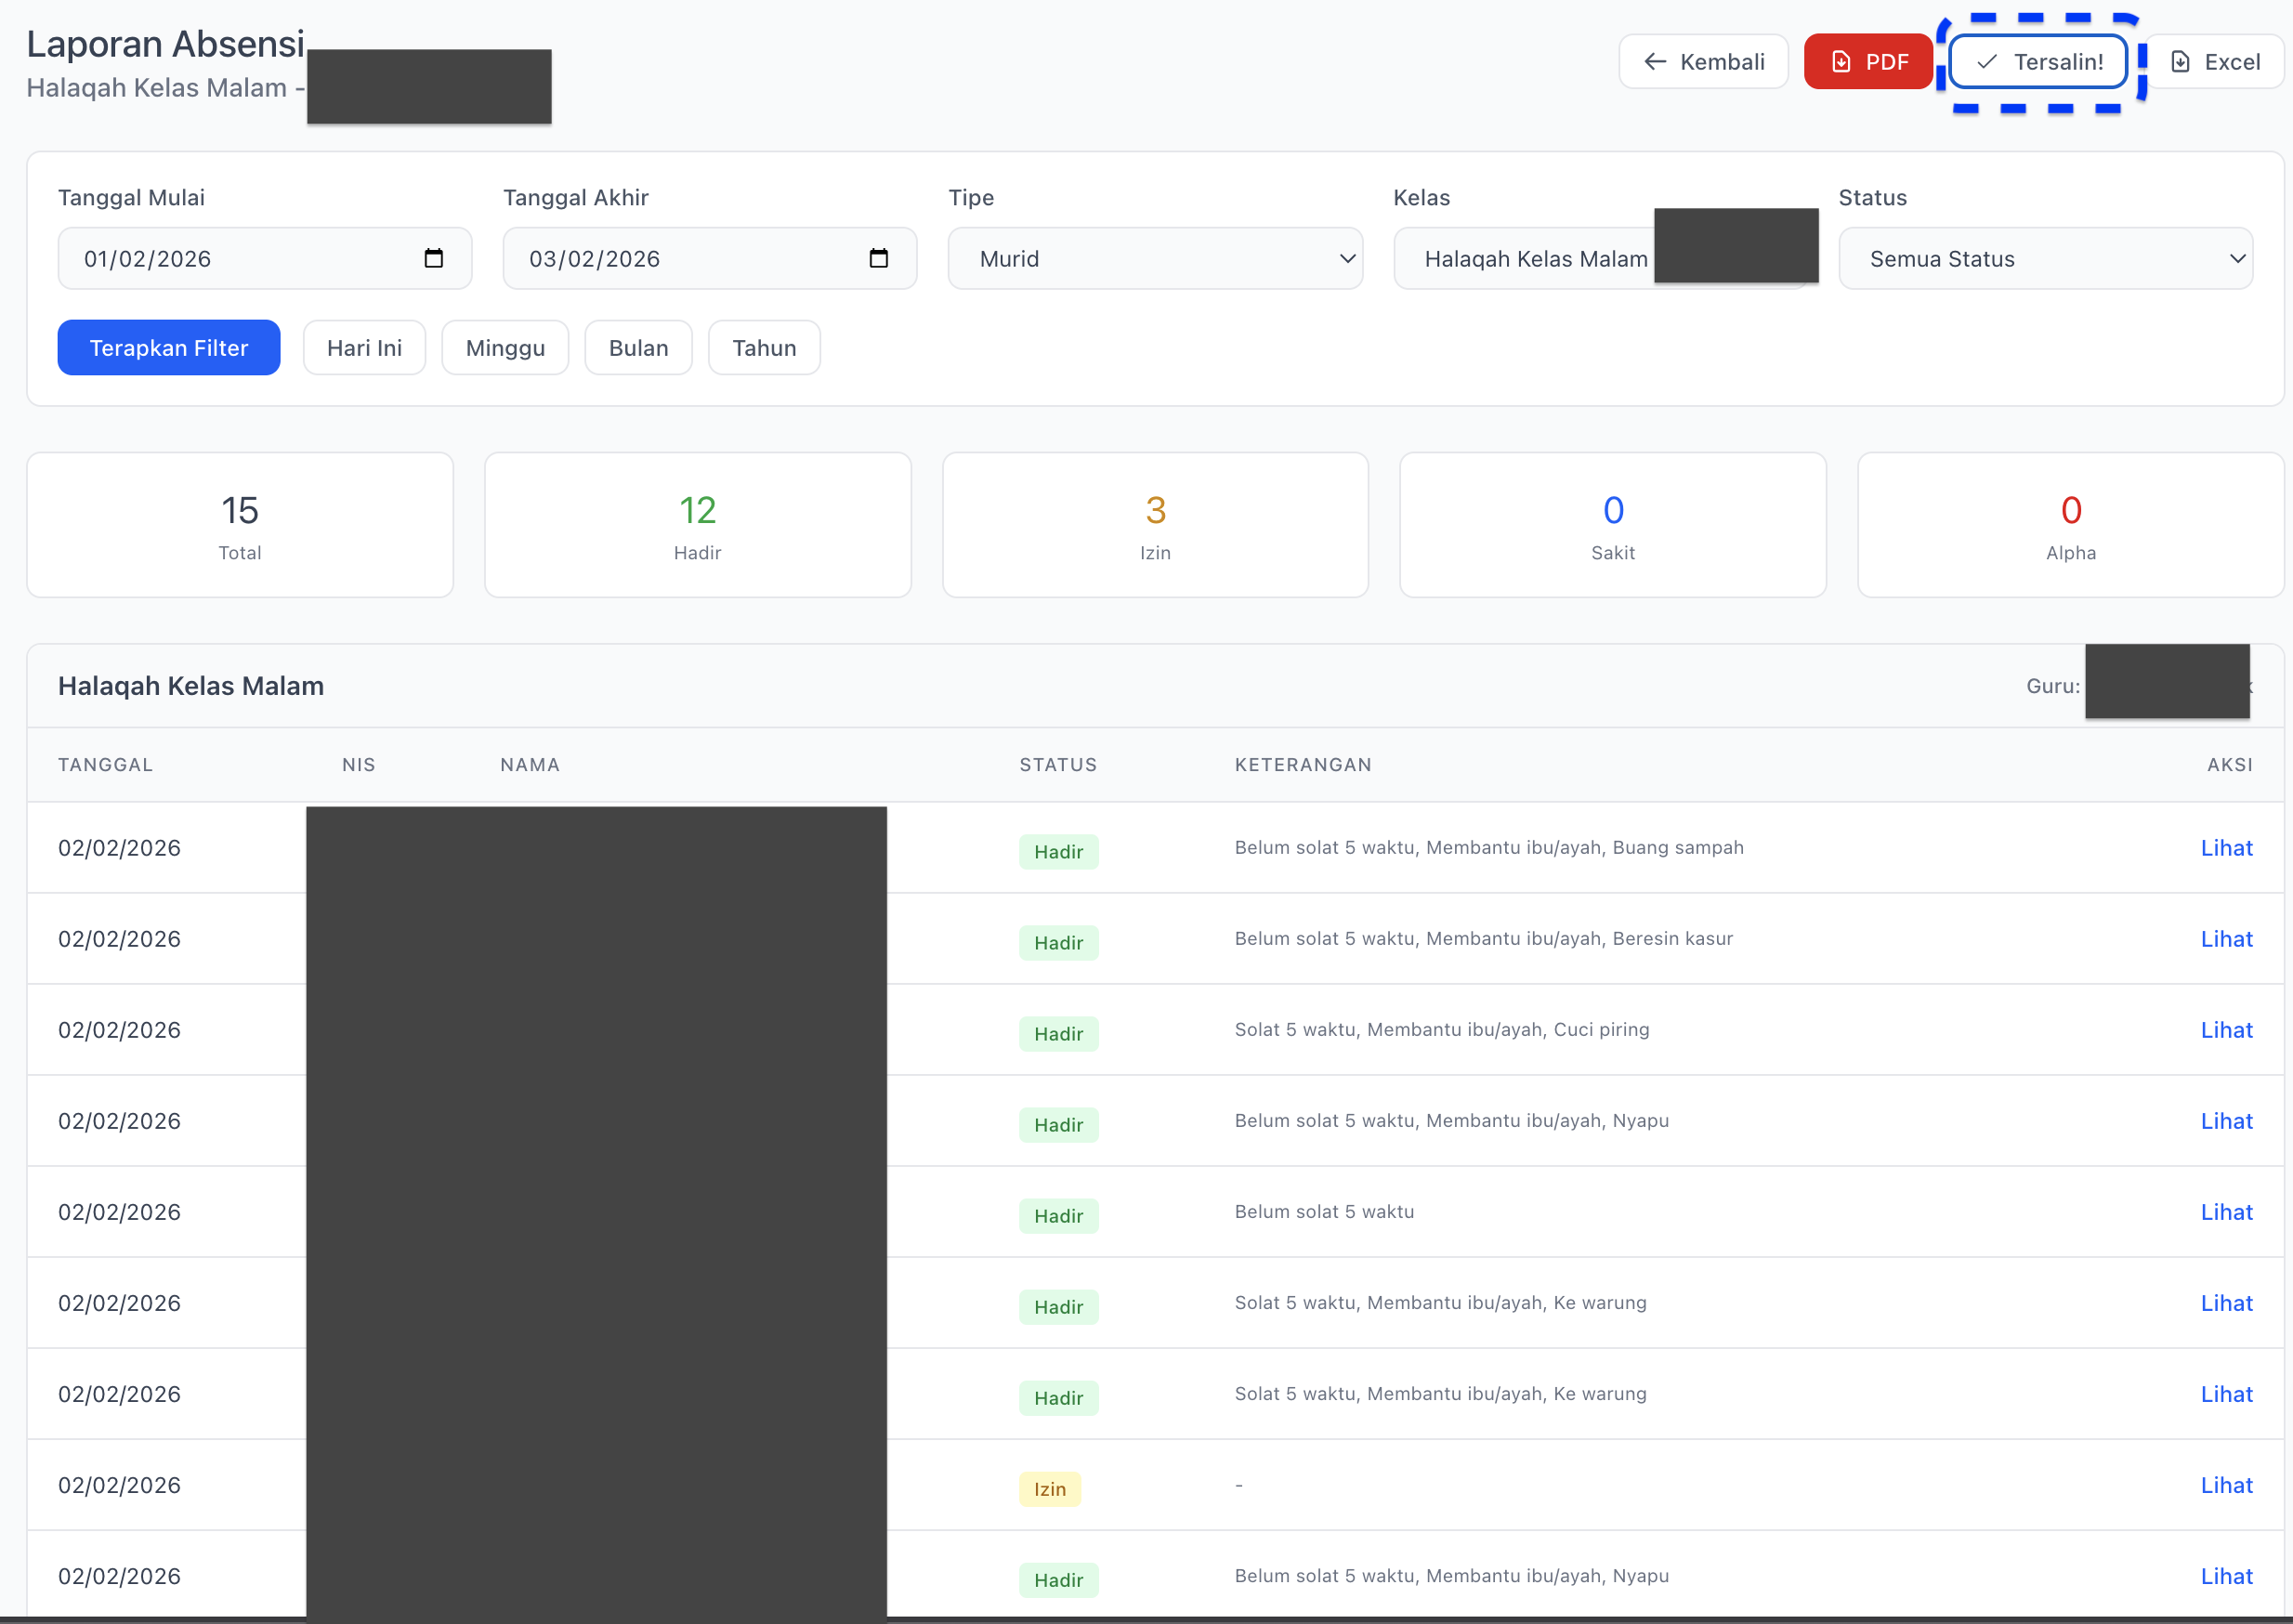
Task: Open calendar picker for Tanggal Mulai
Action: (x=433, y=259)
